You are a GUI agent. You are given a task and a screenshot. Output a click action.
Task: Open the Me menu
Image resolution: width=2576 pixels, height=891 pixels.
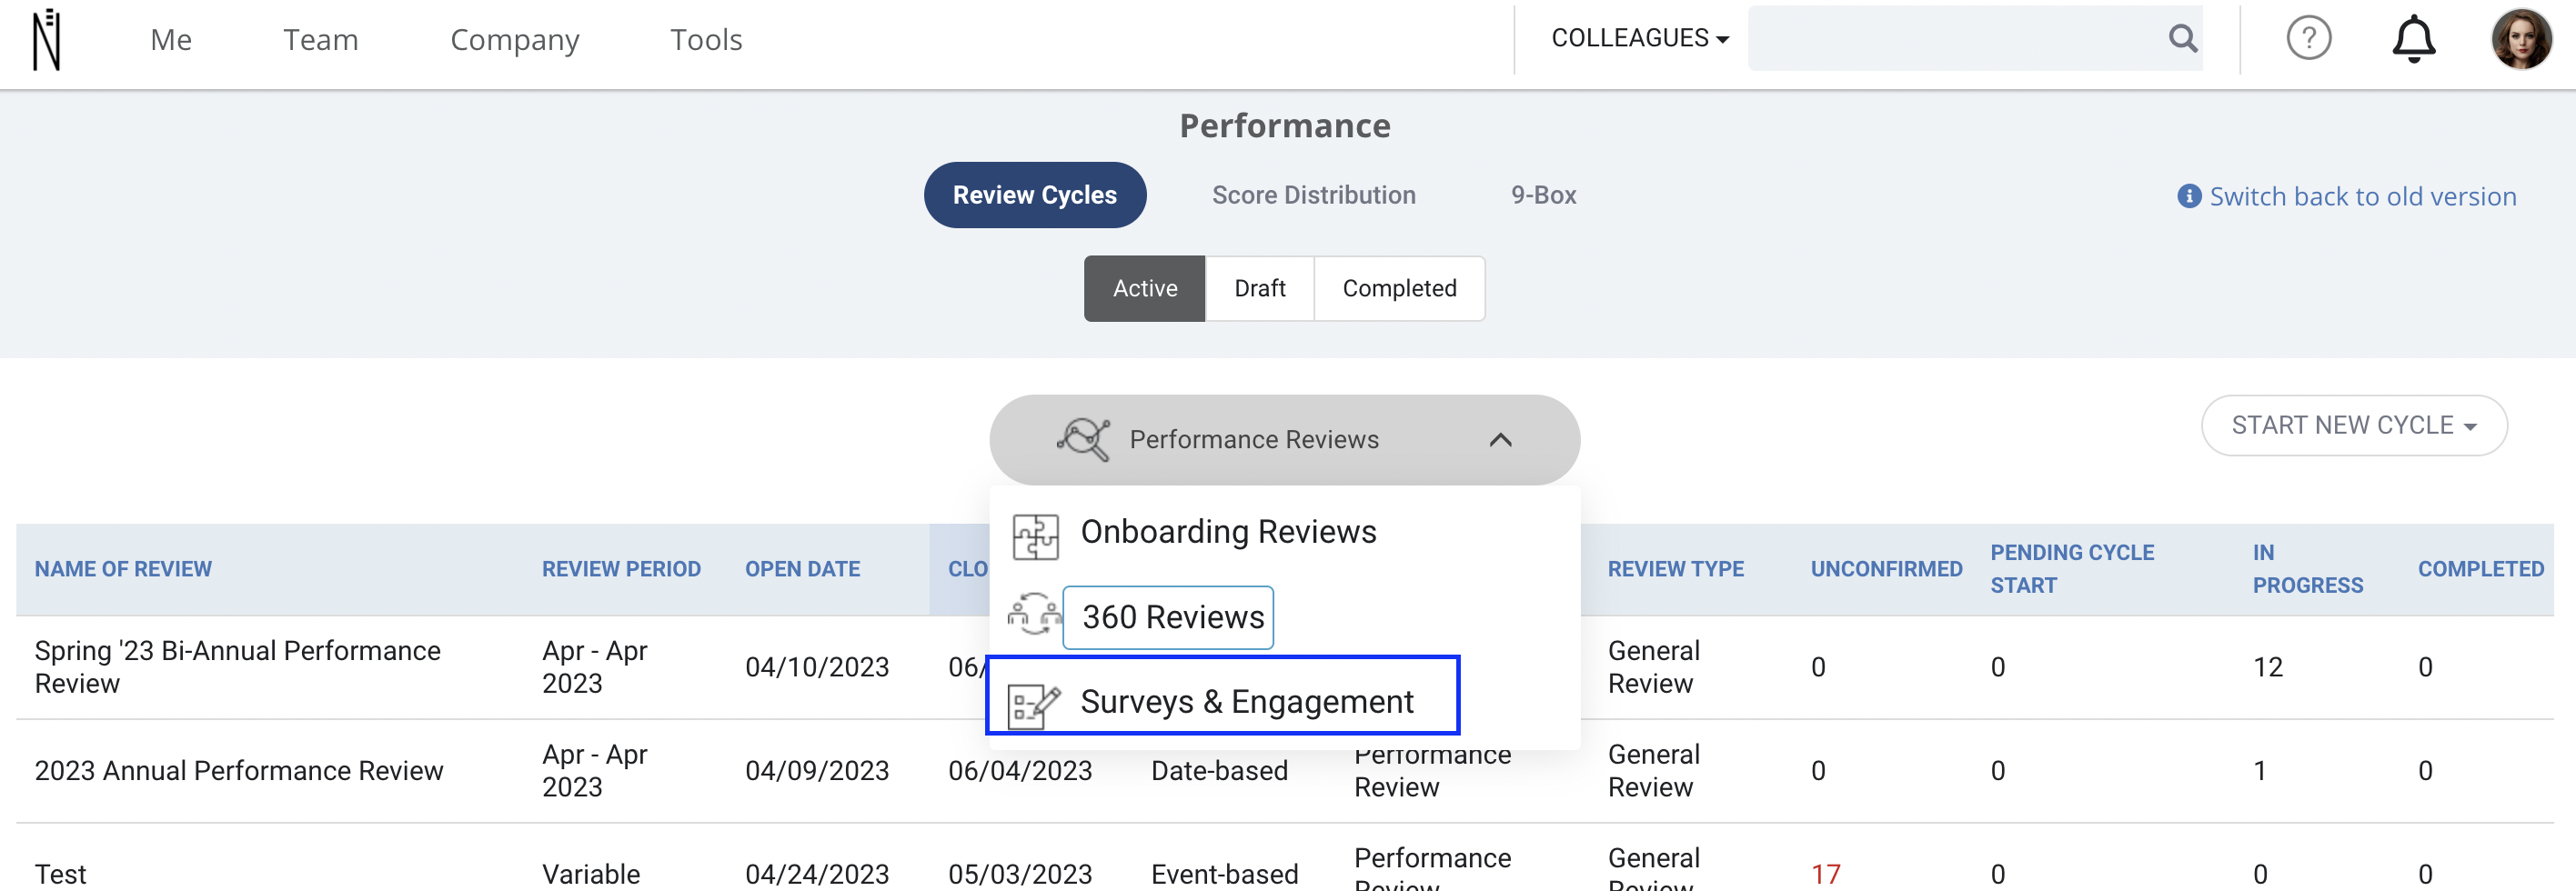point(171,39)
